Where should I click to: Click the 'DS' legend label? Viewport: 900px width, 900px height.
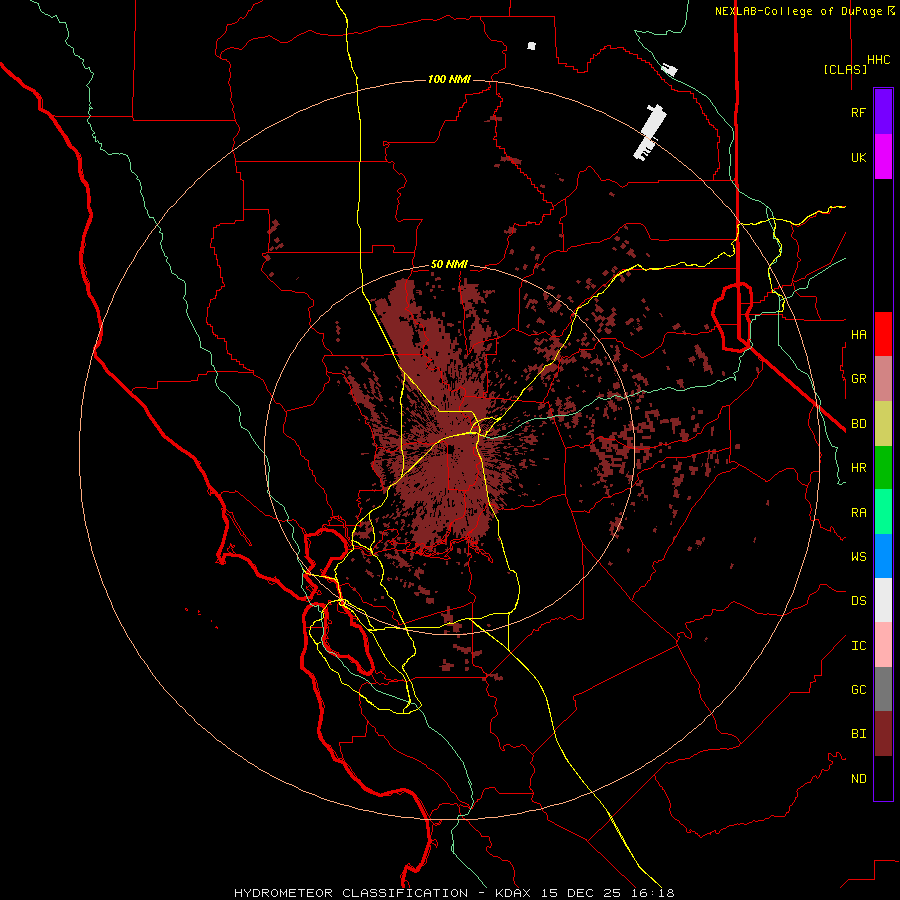point(858,601)
